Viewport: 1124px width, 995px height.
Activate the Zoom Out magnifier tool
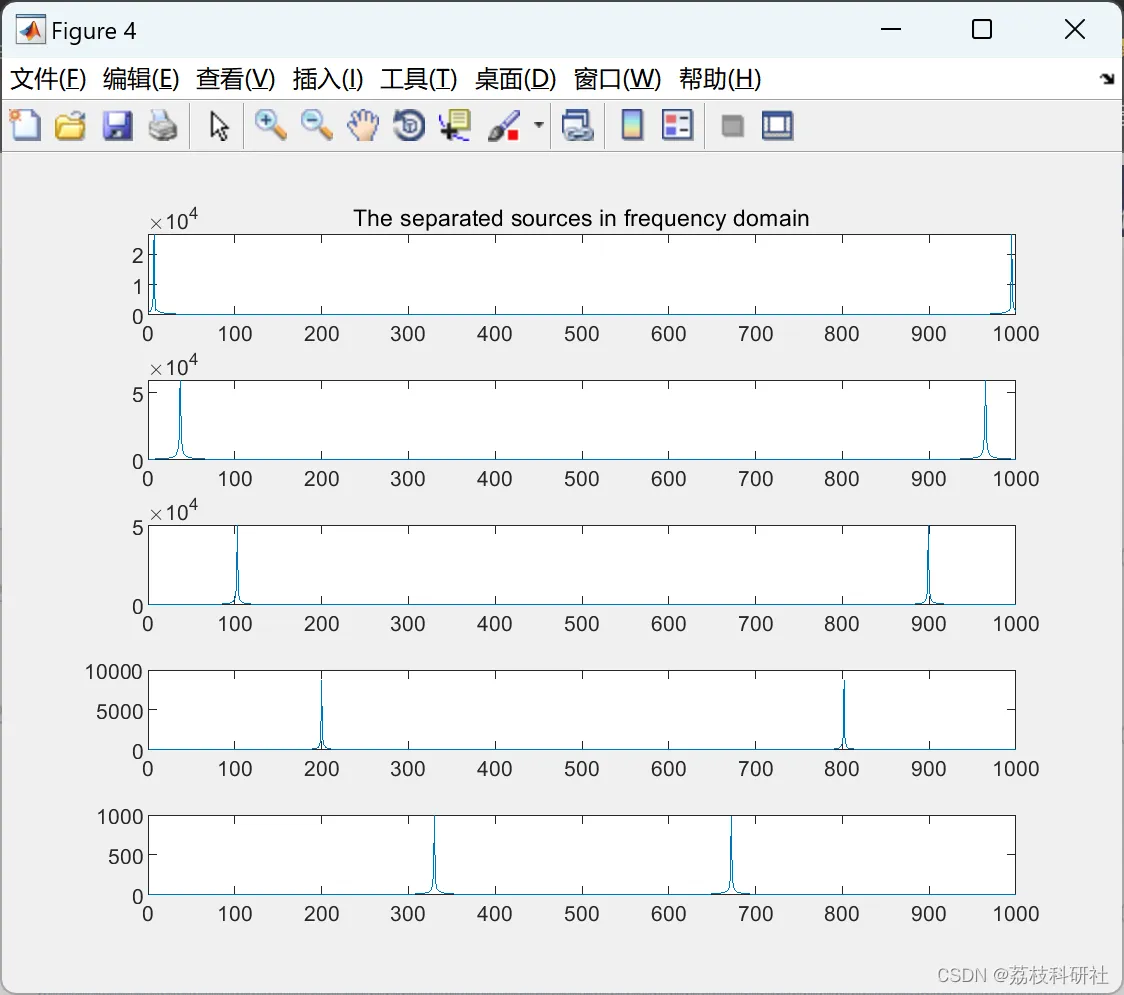[316, 125]
